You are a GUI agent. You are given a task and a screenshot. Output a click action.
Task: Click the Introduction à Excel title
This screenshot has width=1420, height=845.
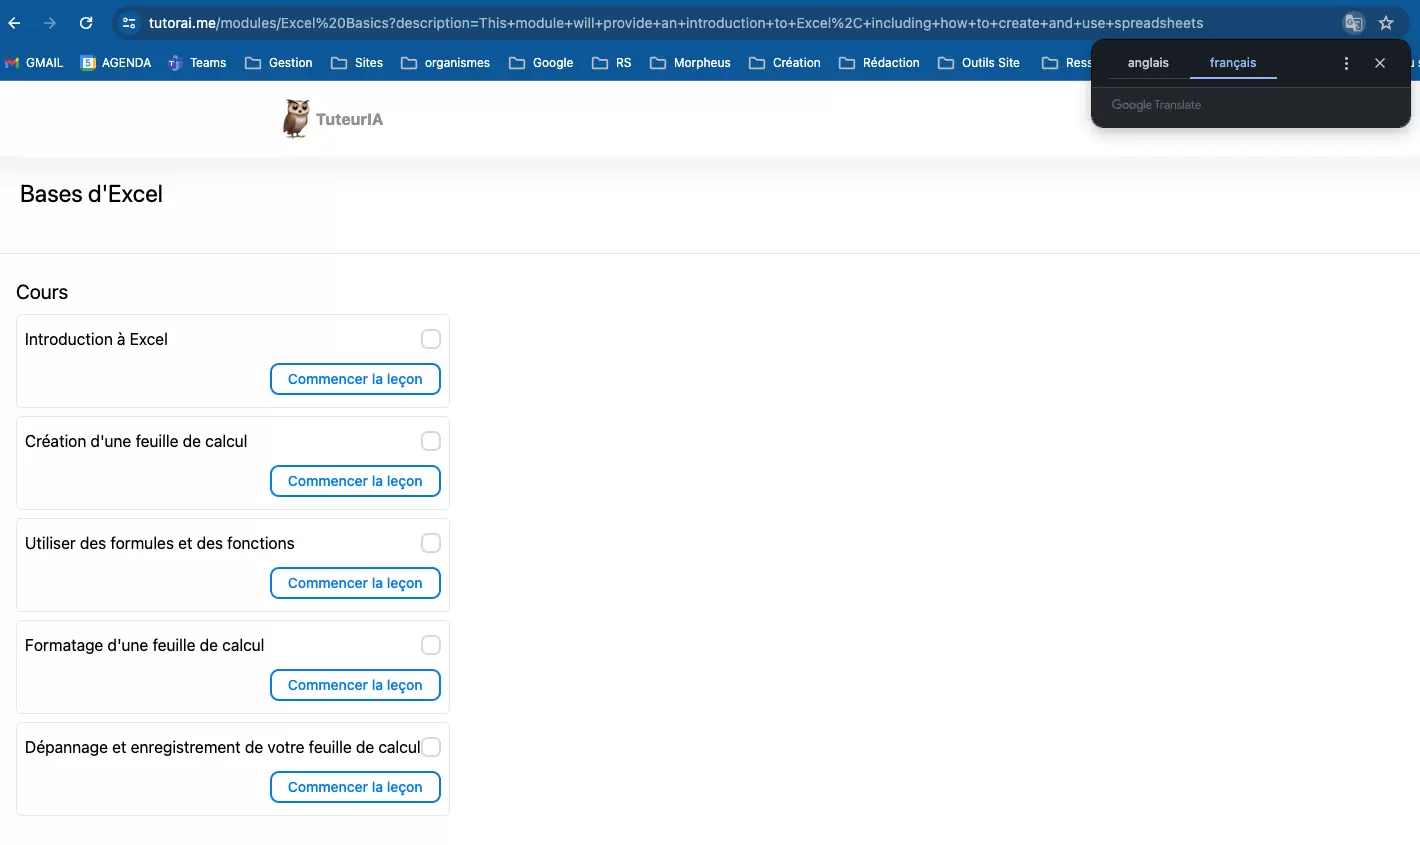click(96, 339)
